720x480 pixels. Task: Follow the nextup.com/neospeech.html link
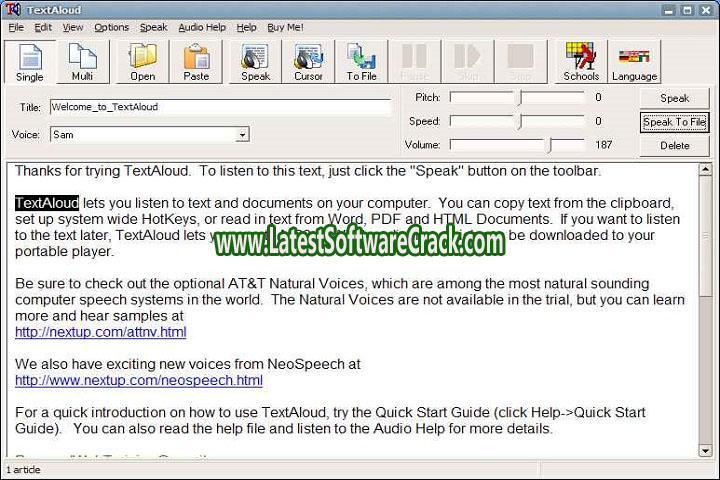139,380
